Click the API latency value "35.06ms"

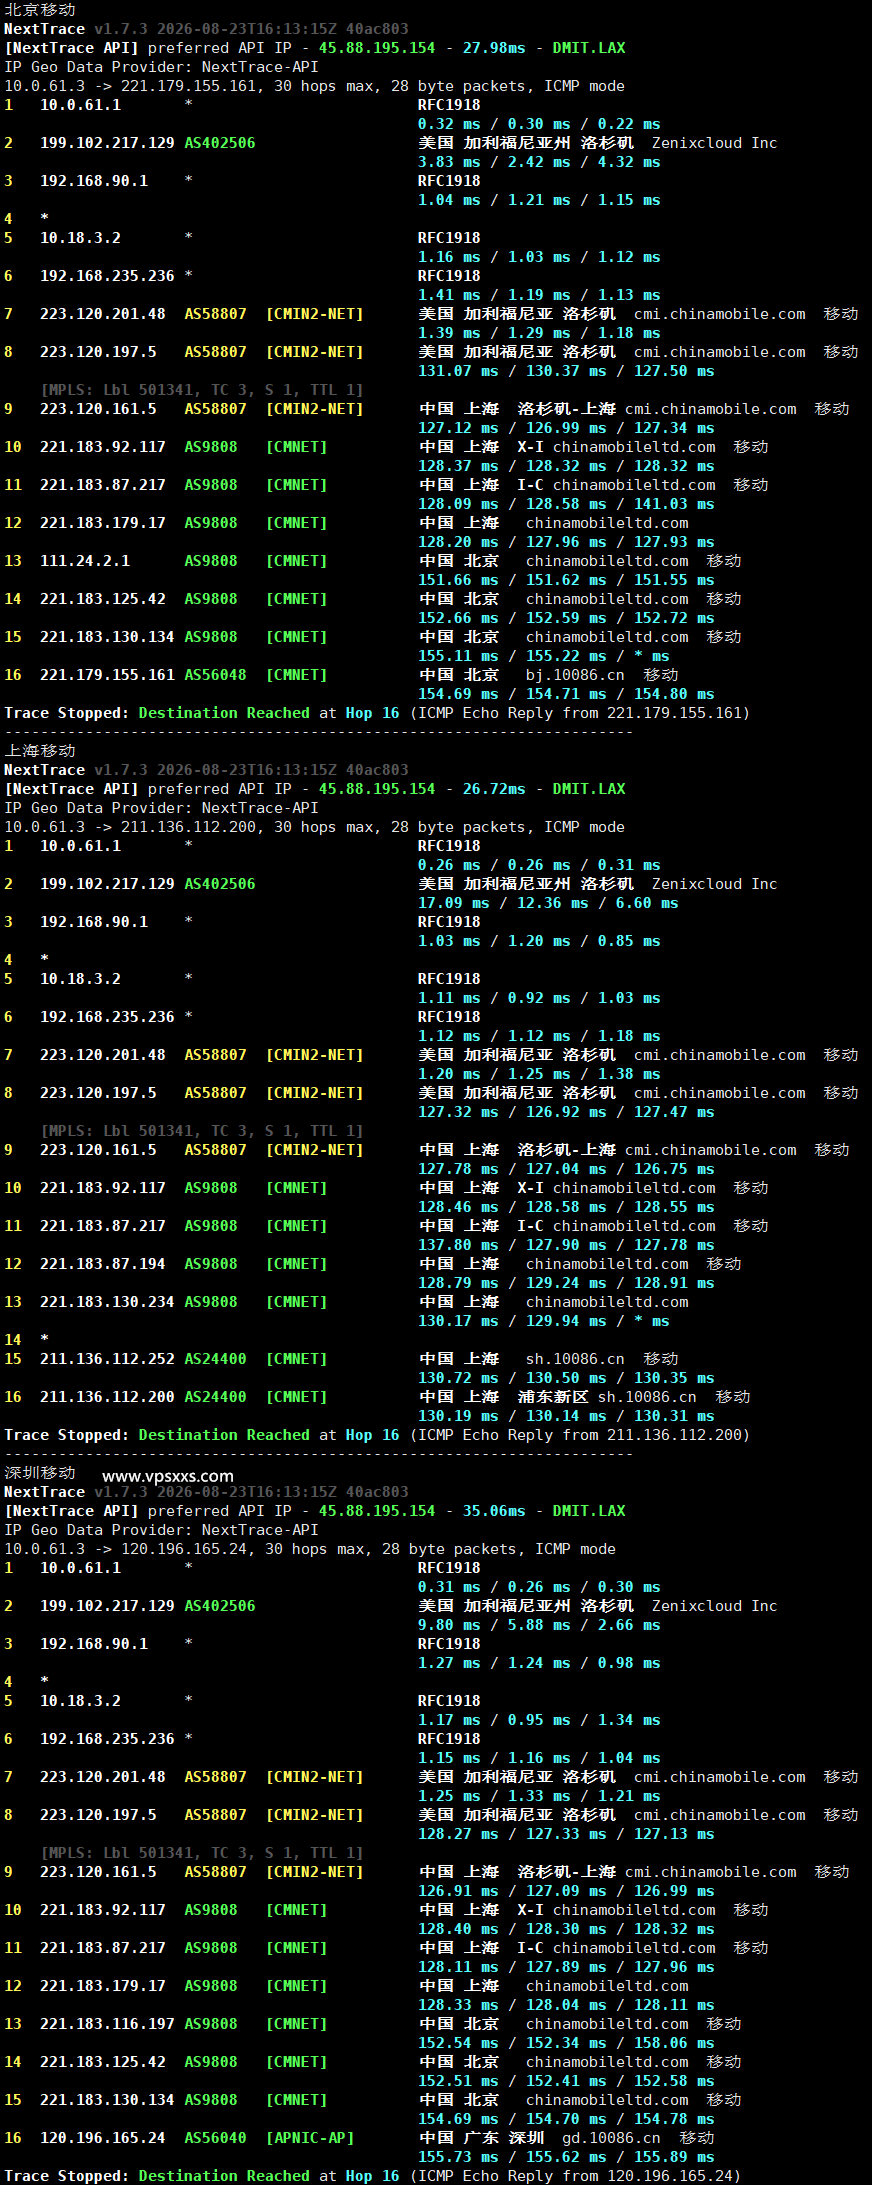click(x=494, y=1511)
